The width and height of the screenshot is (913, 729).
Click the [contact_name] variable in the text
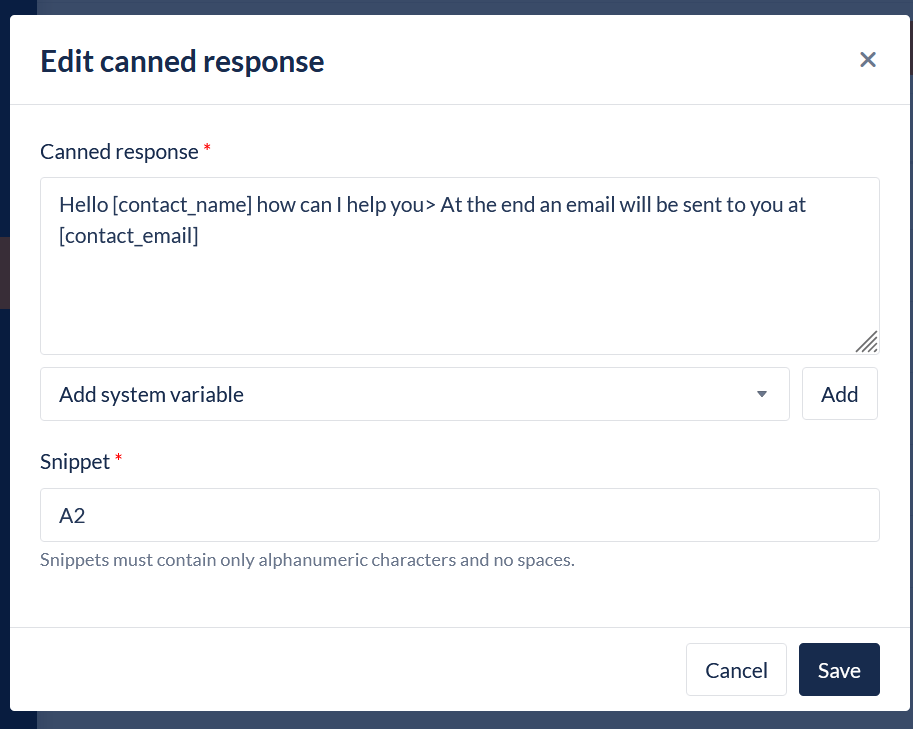(x=182, y=205)
